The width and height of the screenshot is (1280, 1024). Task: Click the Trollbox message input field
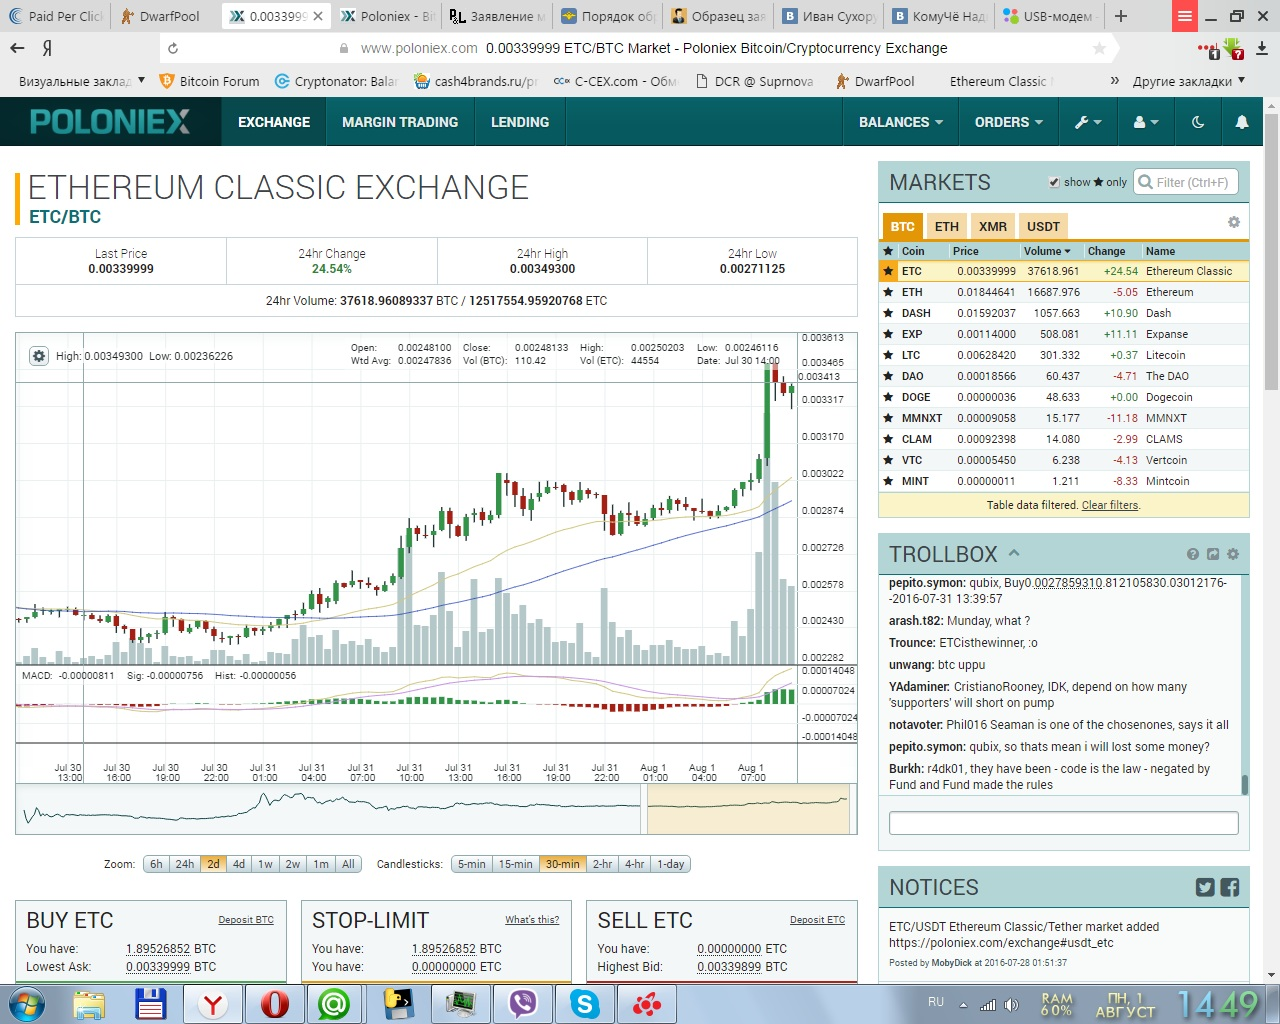(x=1063, y=823)
